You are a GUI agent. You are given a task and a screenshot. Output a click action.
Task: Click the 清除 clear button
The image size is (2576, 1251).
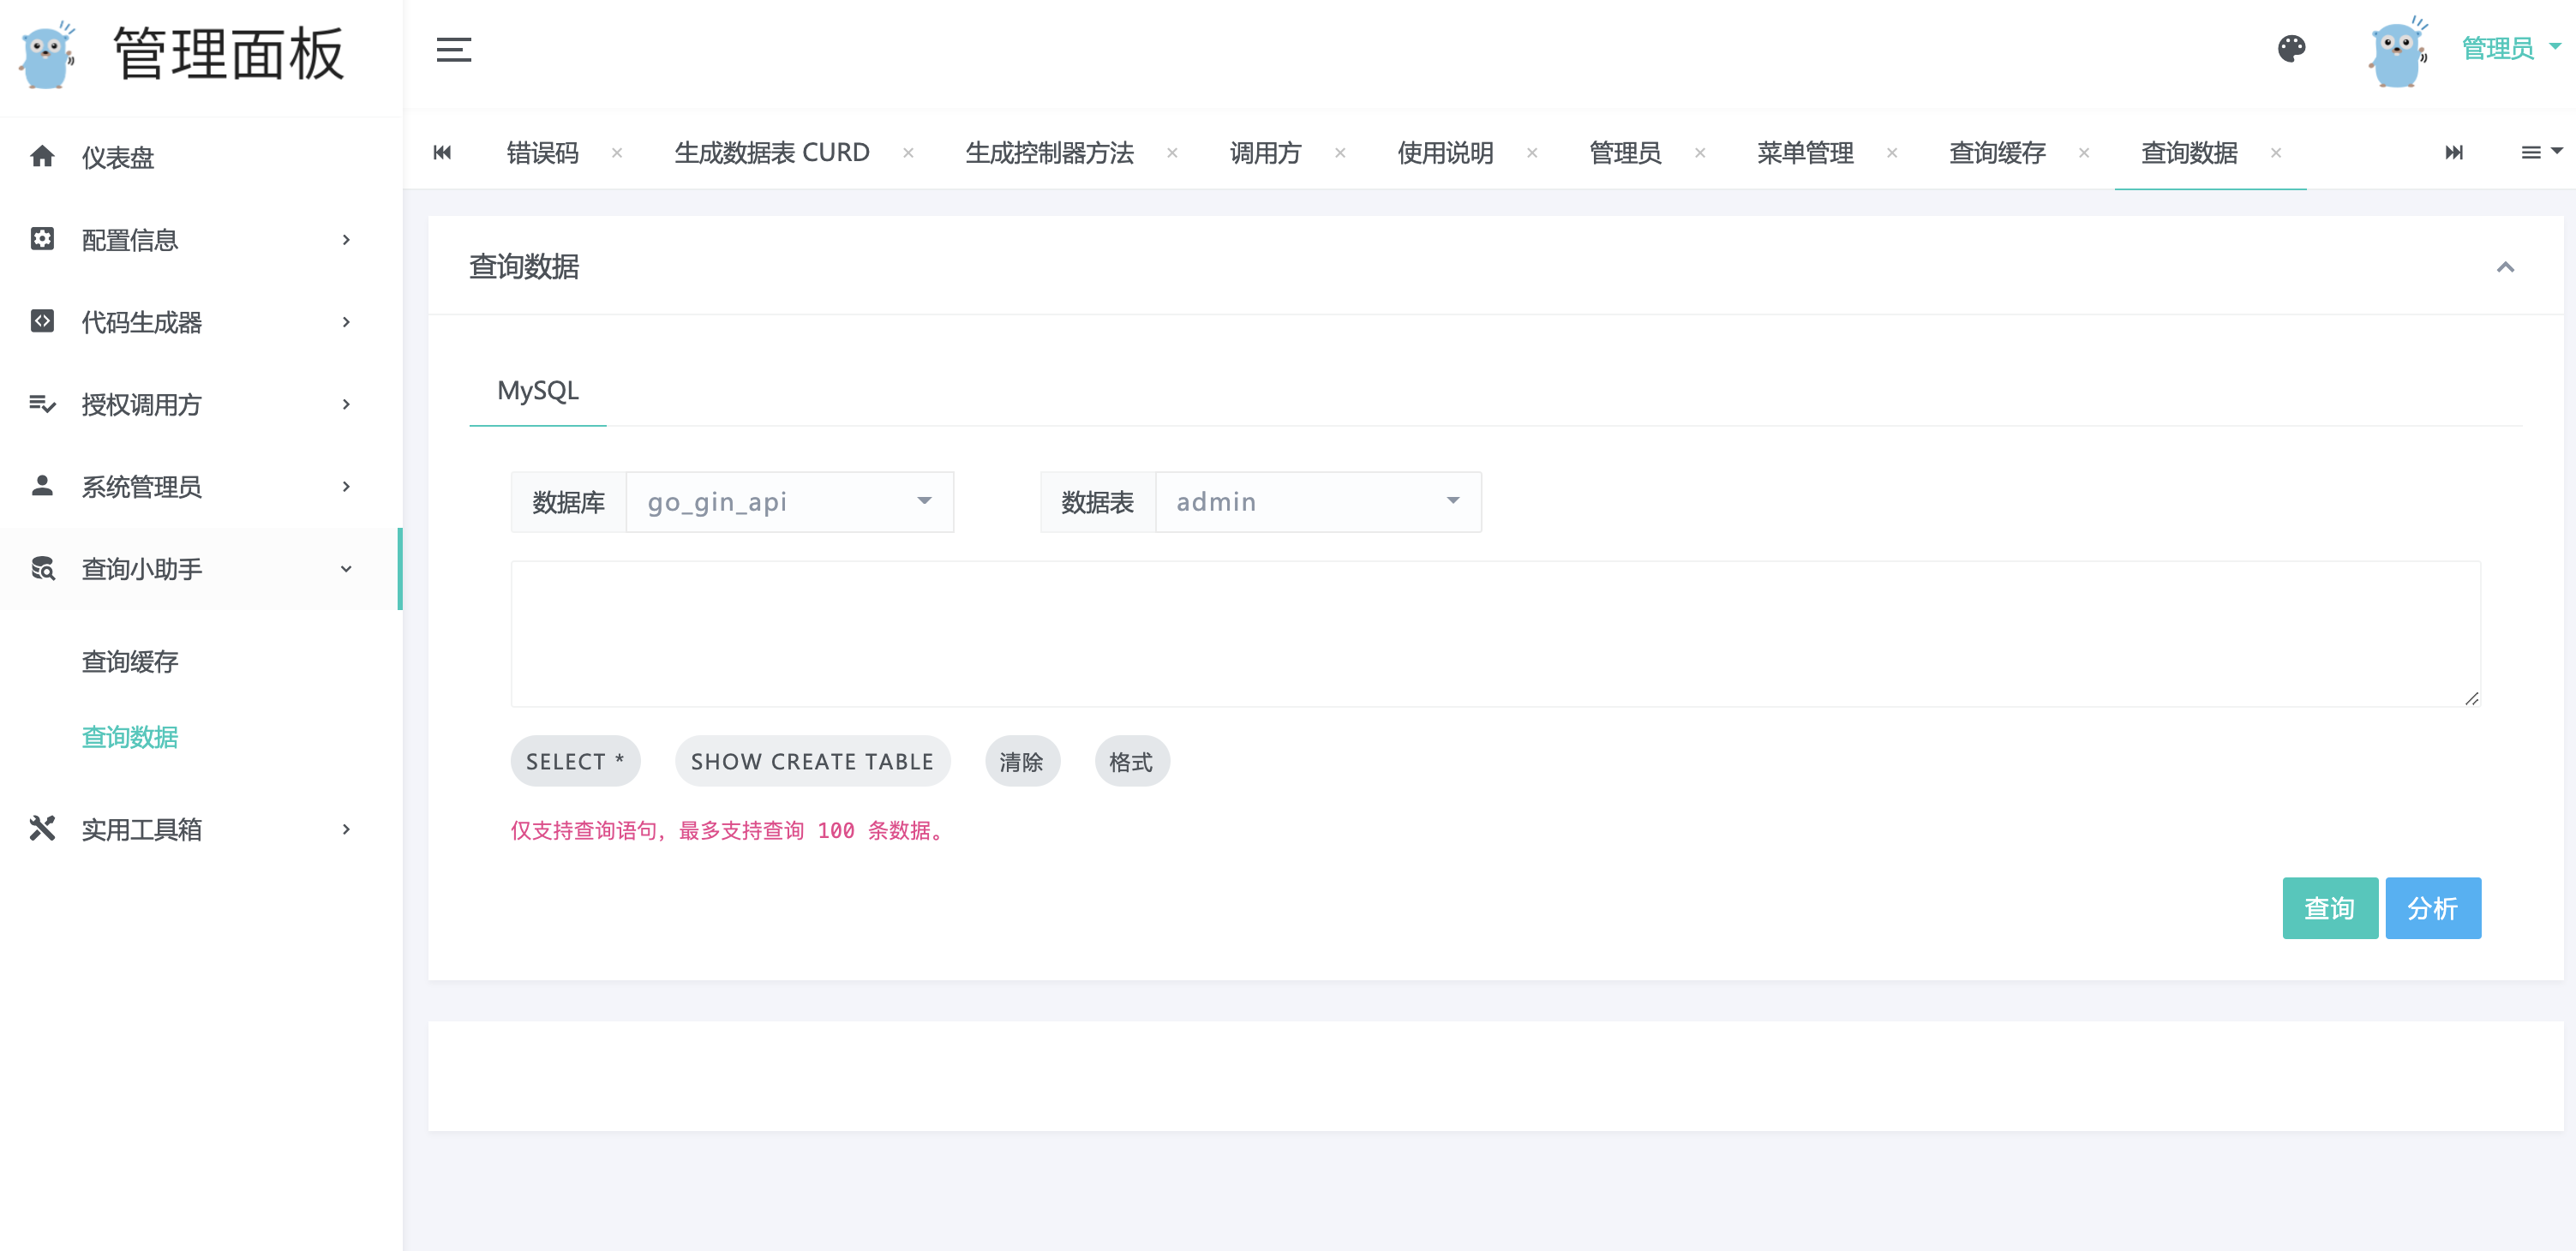[x=1022, y=762]
